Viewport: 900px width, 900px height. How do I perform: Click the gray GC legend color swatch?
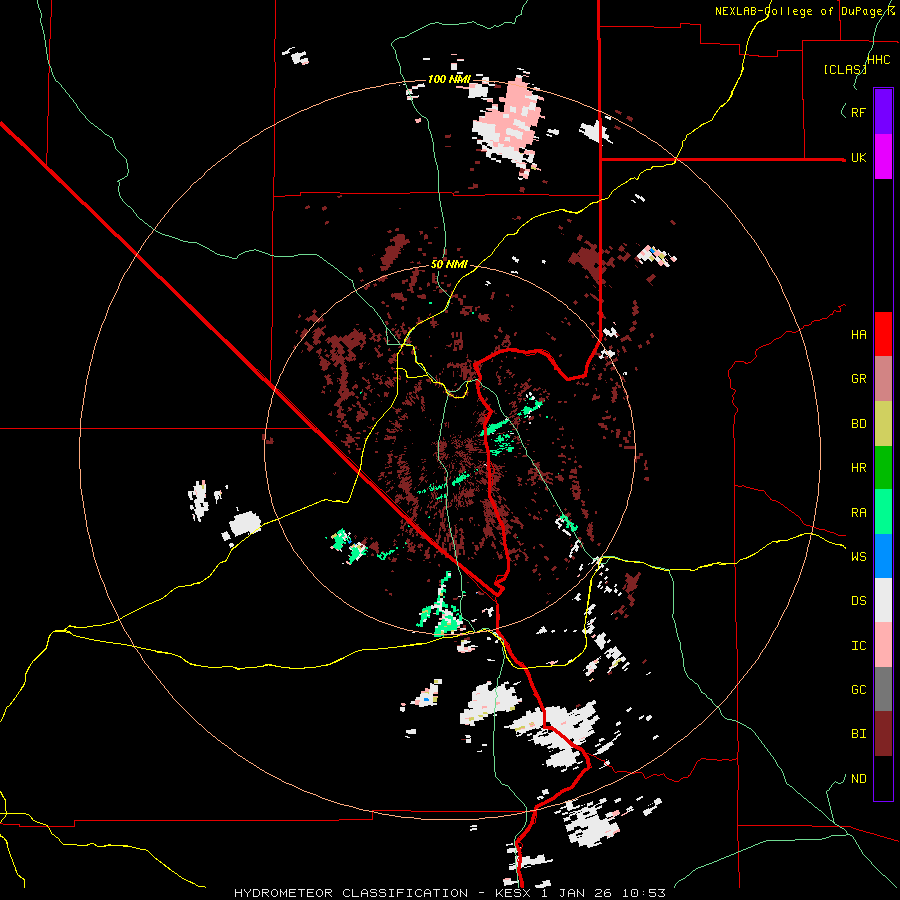(883, 689)
